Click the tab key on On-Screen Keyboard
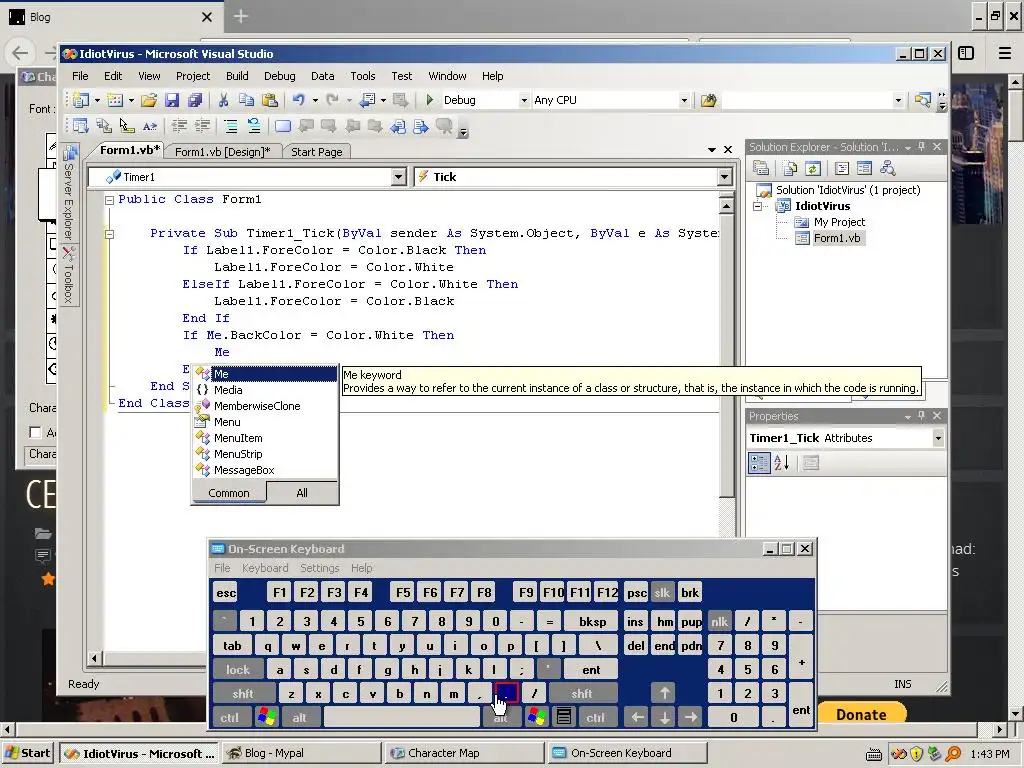This screenshot has width=1024, height=768. click(x=232, y=646)
